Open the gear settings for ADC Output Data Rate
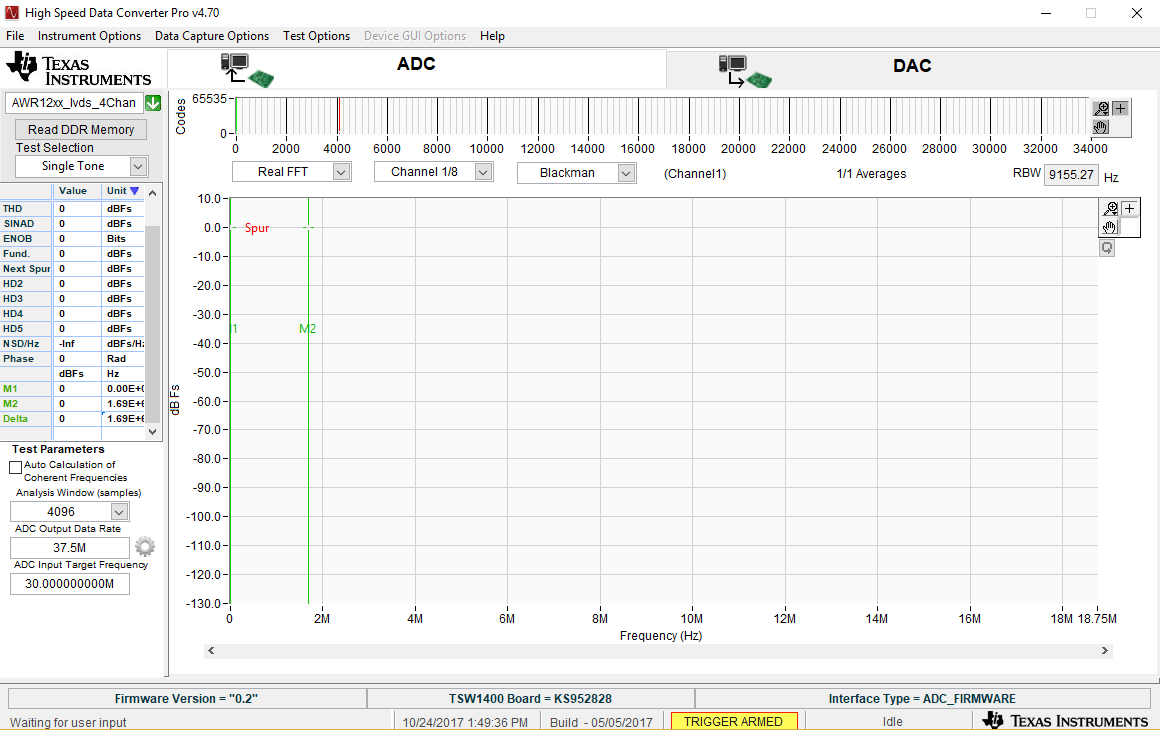1160x730 pixels. [x=145, y=547]
